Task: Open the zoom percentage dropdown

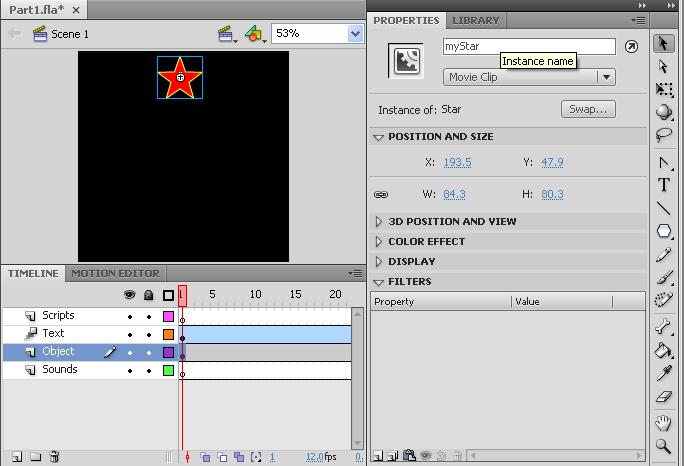Action: pyautogui.click(x=355, y=34)
